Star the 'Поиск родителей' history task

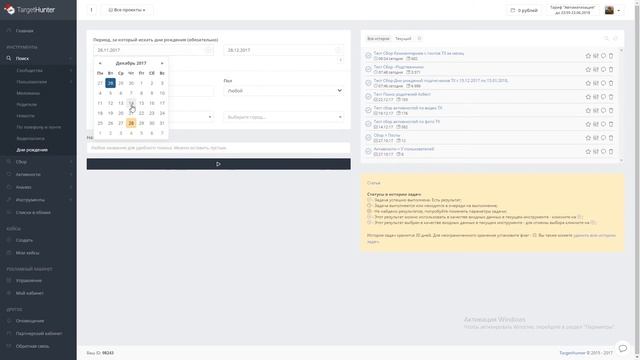coord(588,97)
